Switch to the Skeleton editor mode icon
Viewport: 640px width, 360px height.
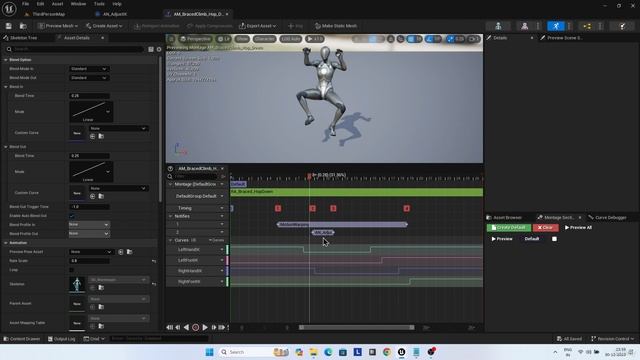pyautogui.click(x=498, y=26)
